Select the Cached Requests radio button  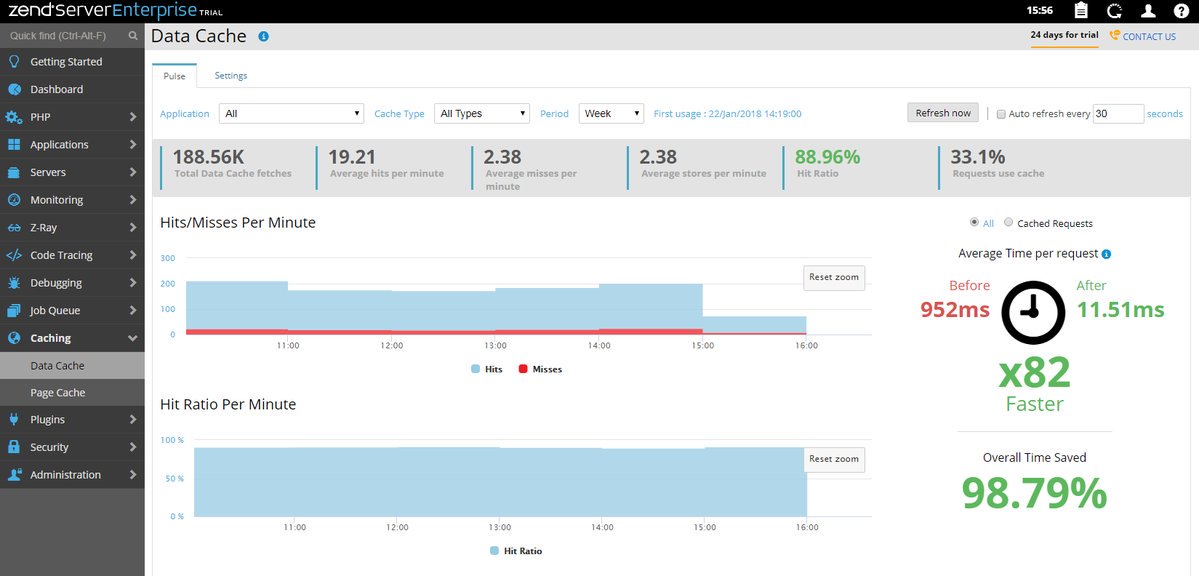(1009, 223)
